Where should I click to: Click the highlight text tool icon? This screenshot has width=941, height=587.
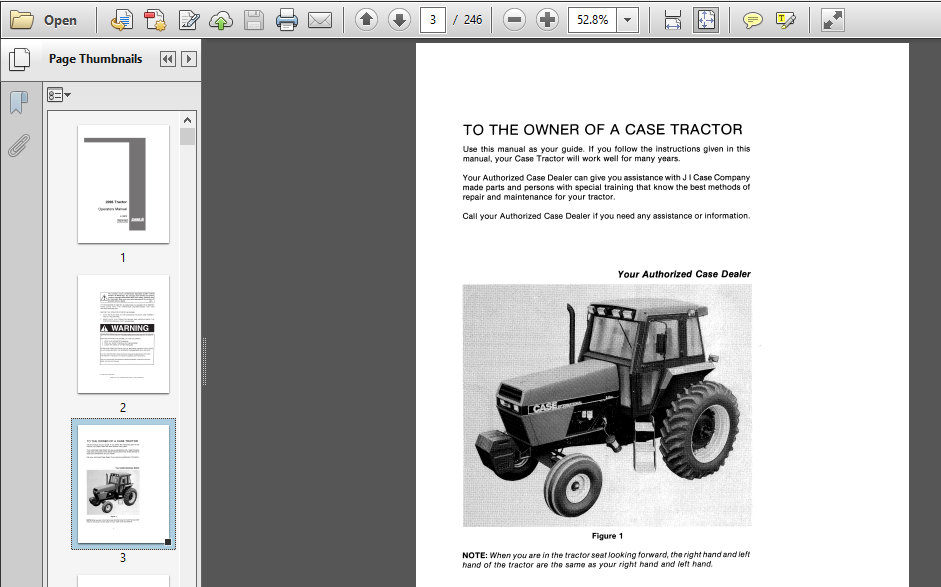point(786,20)
